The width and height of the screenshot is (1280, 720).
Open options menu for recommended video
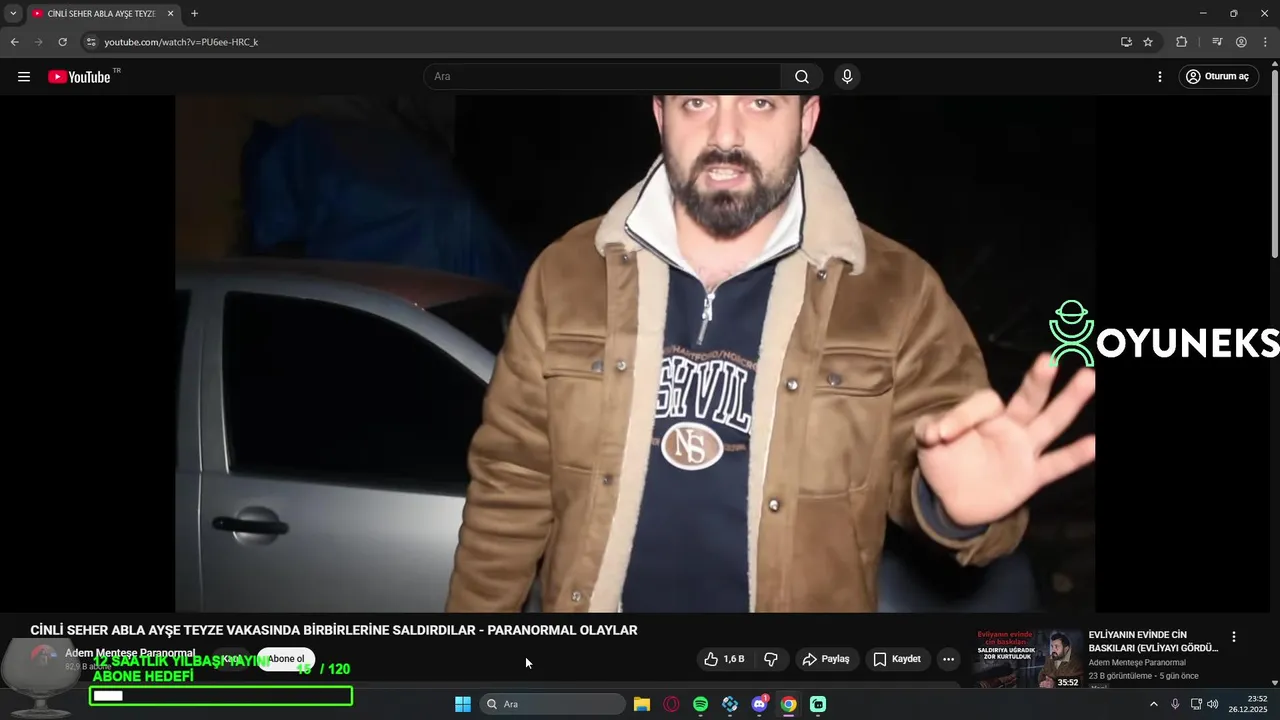click(1233, 637)
